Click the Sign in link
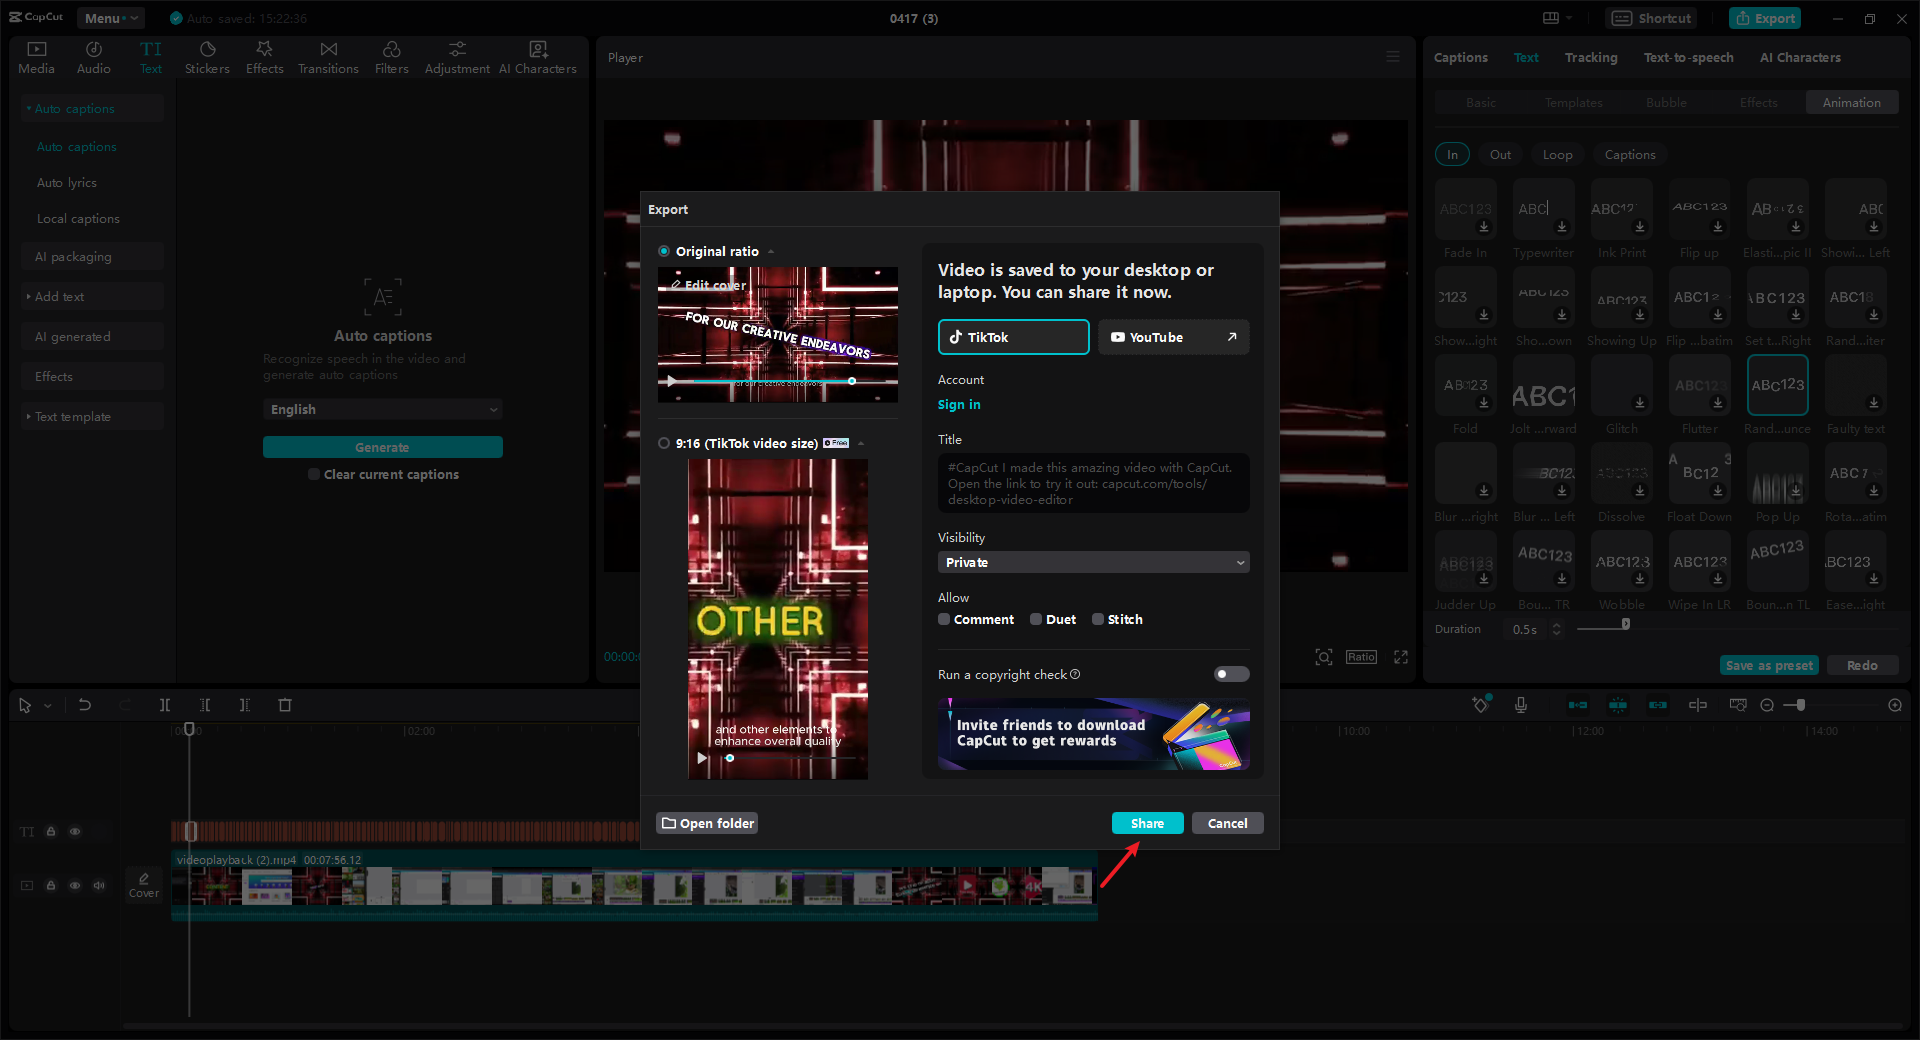Viewport: 1920px width, 1040px height. pyautogui.click(x=959, y=405)
